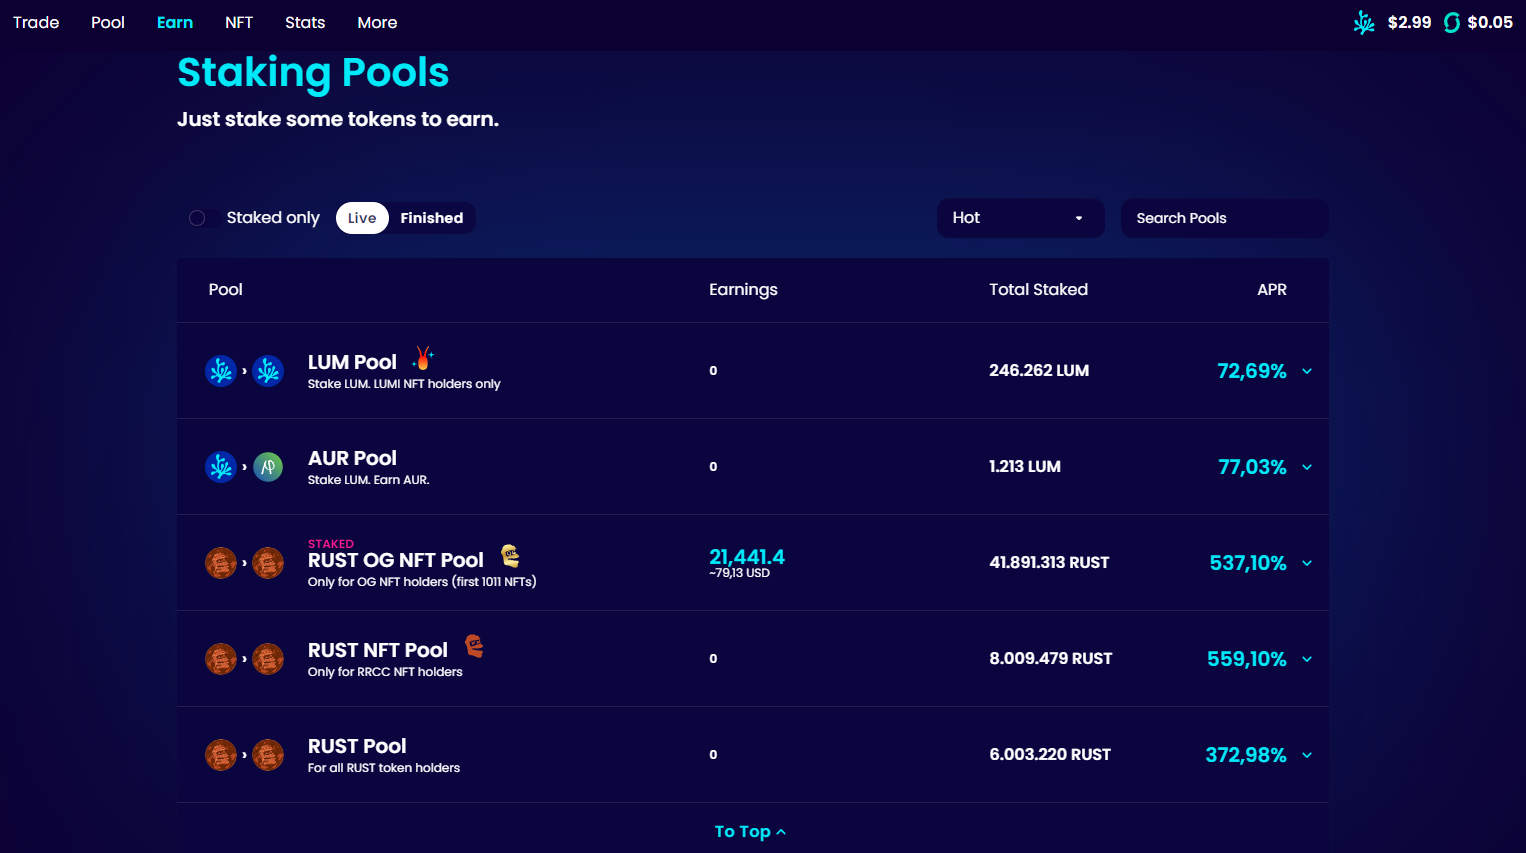Click the orange ape icon beside RUST NFT Pool

point(474,647)
